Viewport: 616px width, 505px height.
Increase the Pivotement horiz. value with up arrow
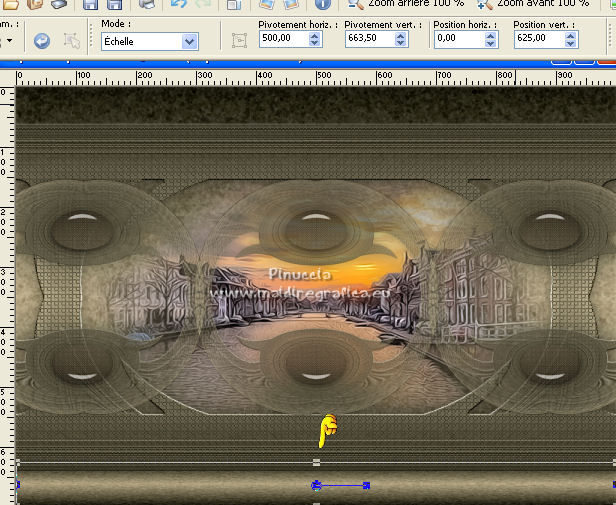tap(315, 35)
